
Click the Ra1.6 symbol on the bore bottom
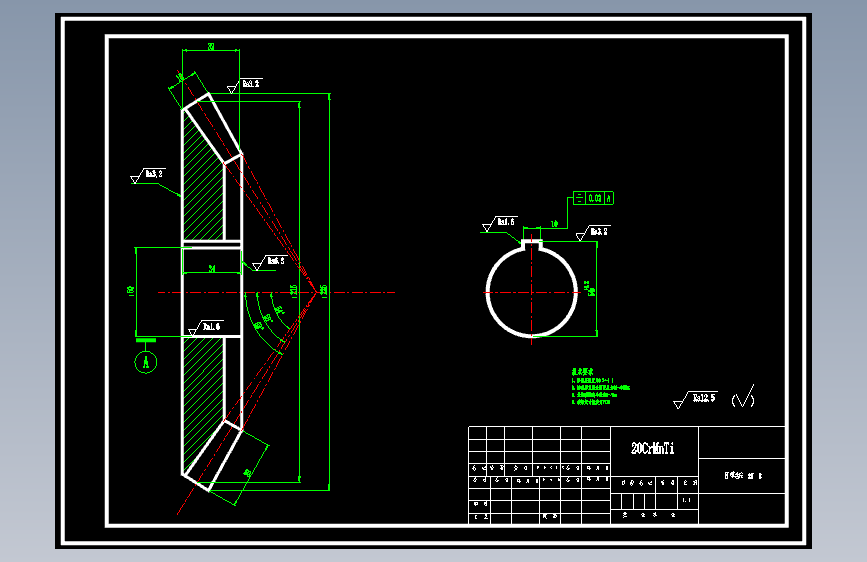206,328
